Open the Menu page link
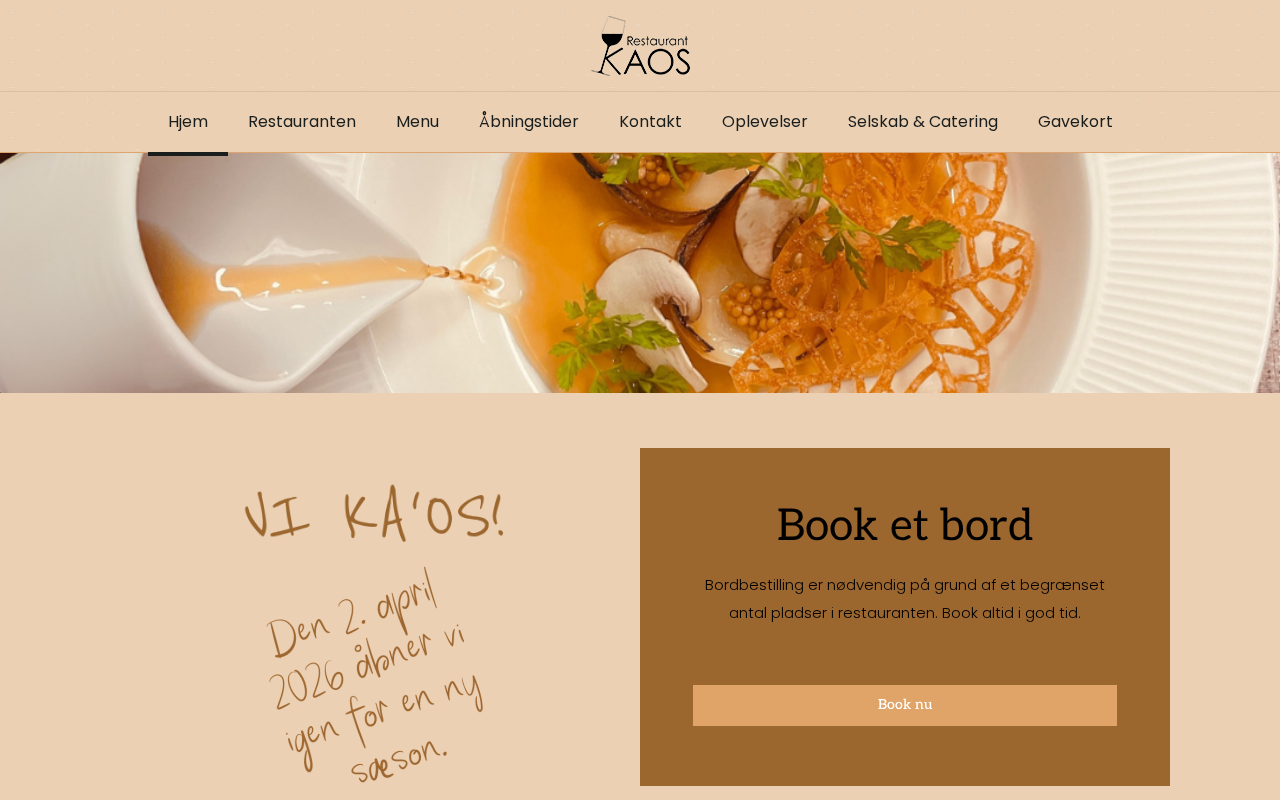1280x800 pixels. pos(417,122)
